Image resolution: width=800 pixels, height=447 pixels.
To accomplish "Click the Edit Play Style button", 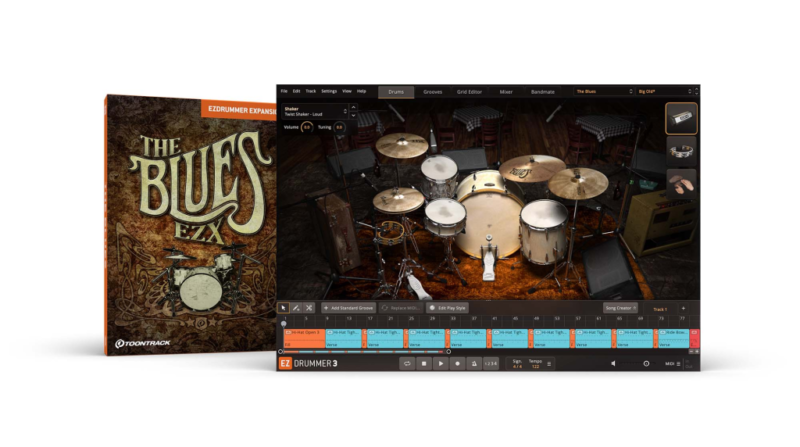I will 447,308.
